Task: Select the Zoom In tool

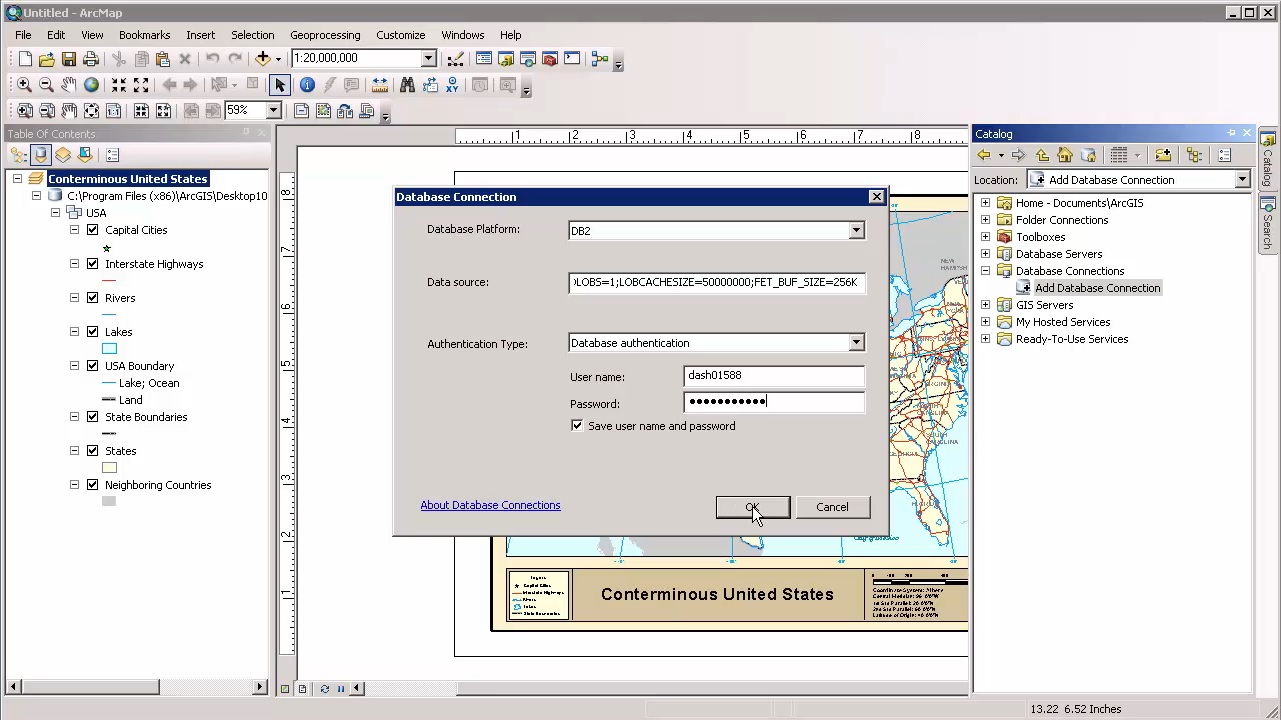Action: pos(24,86)
